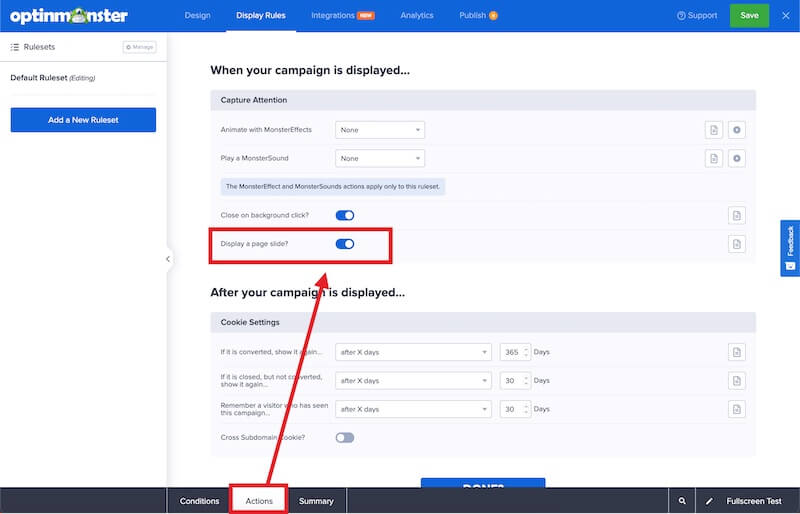Click the search magnifier in bottom bar
The height and width of the screenshot is (514, 800).
(682, 501)
